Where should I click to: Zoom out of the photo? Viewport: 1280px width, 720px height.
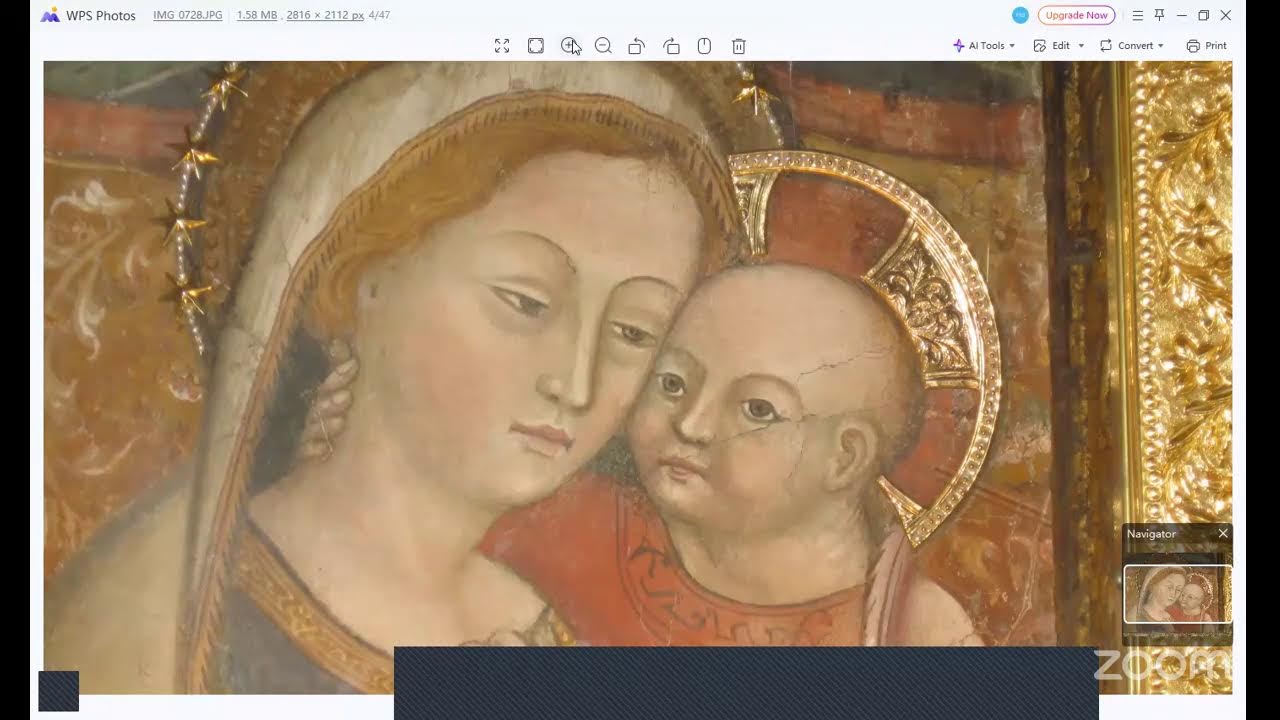pos(603,46)
